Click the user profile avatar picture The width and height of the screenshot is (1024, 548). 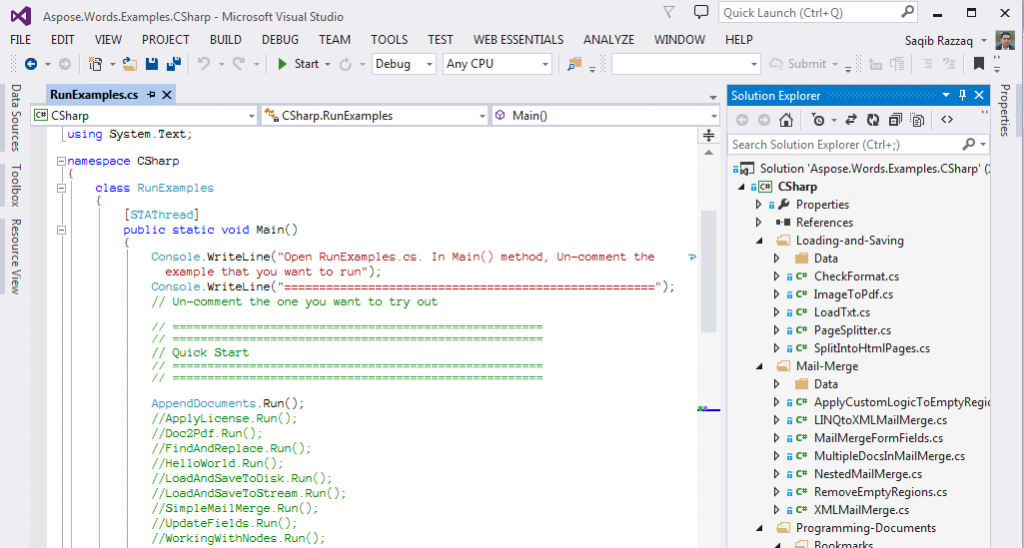1005,40
